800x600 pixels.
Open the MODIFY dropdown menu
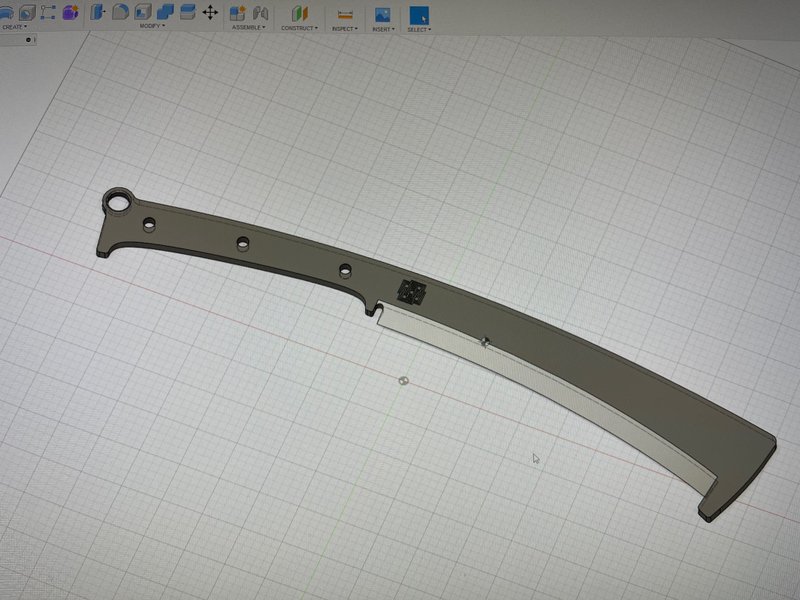point(152,26)
